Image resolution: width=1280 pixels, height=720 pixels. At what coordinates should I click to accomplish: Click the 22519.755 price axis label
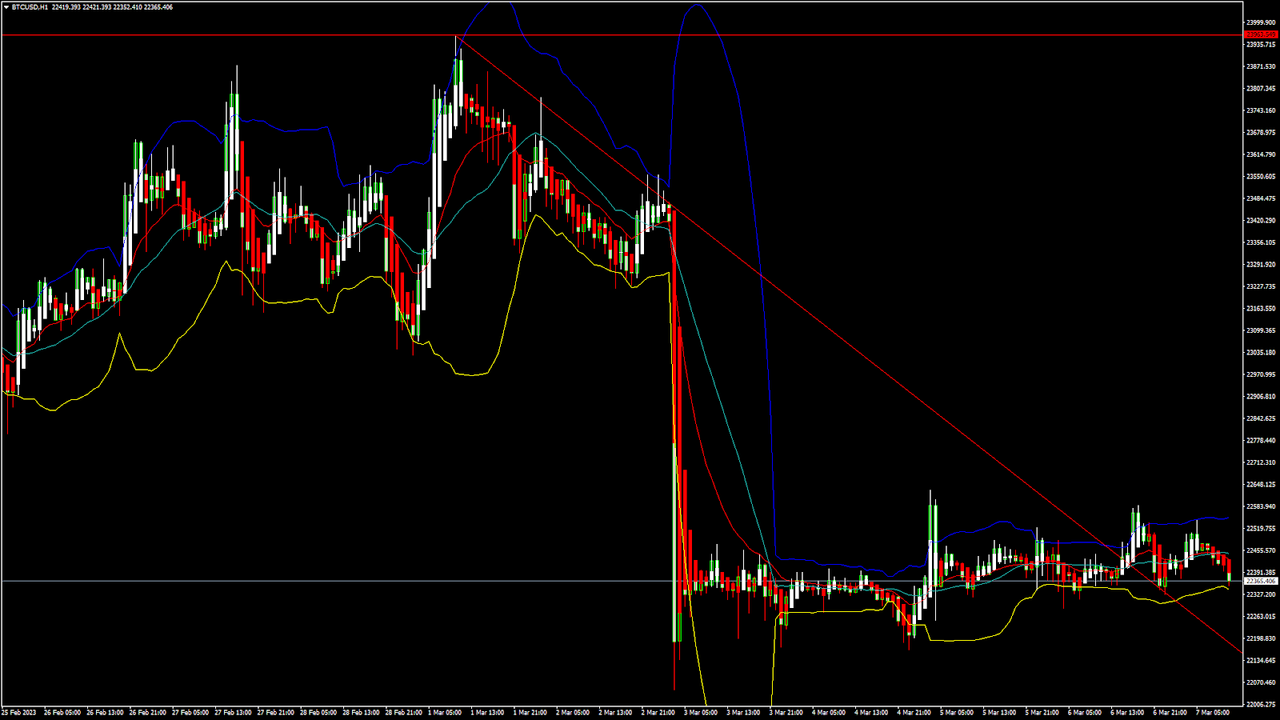point(1260,528)
